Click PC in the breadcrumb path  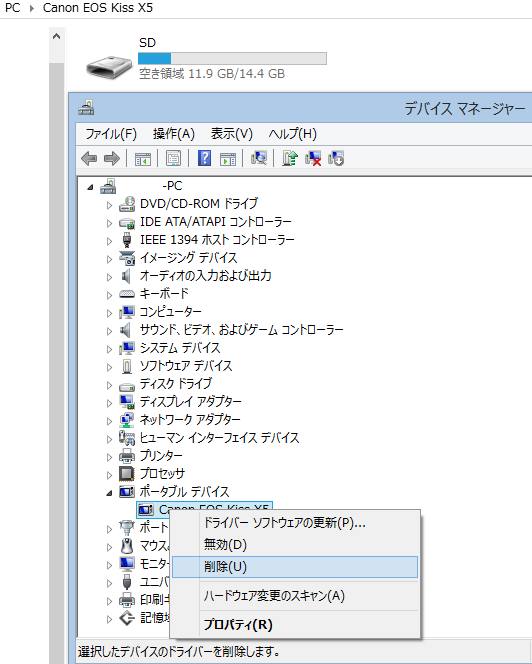point(12,8)
